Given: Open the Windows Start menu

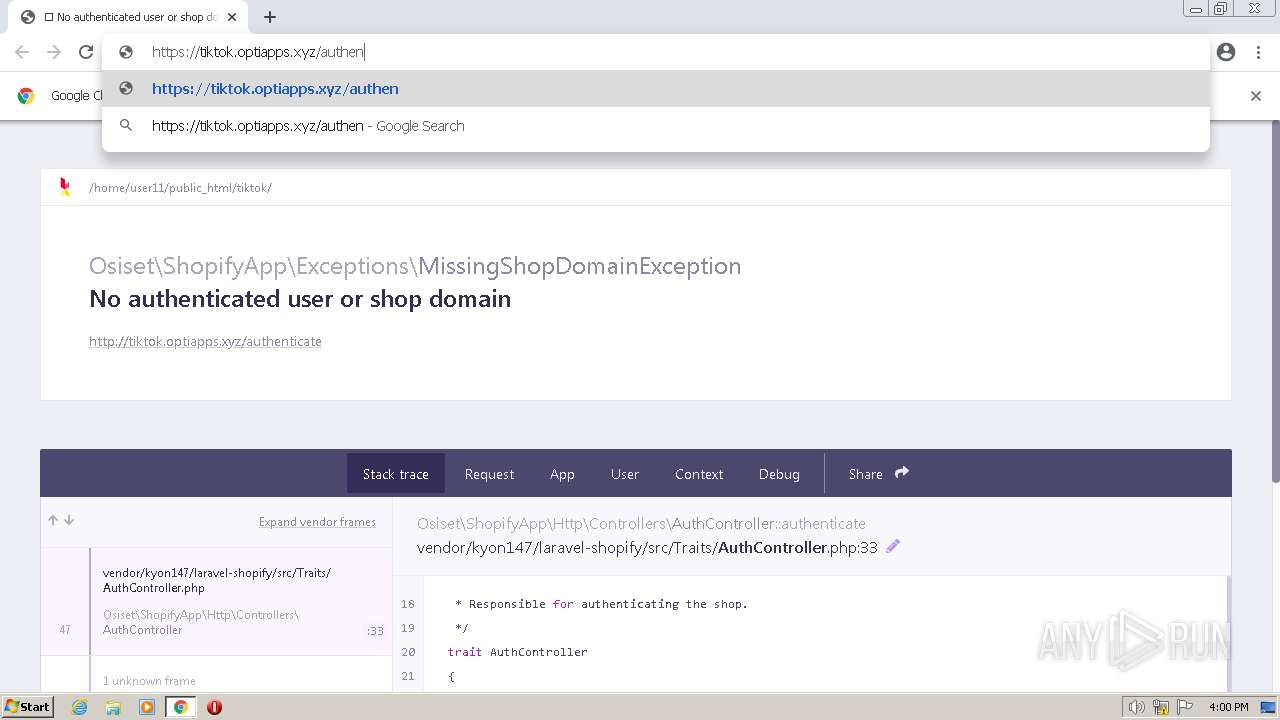Looking at the screenshot, I should (28, 707).
